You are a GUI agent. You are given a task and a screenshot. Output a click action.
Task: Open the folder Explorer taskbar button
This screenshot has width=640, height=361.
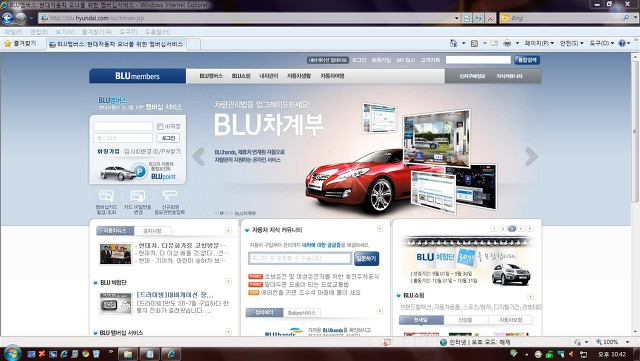pyautogui.click(x=128, y=354)
